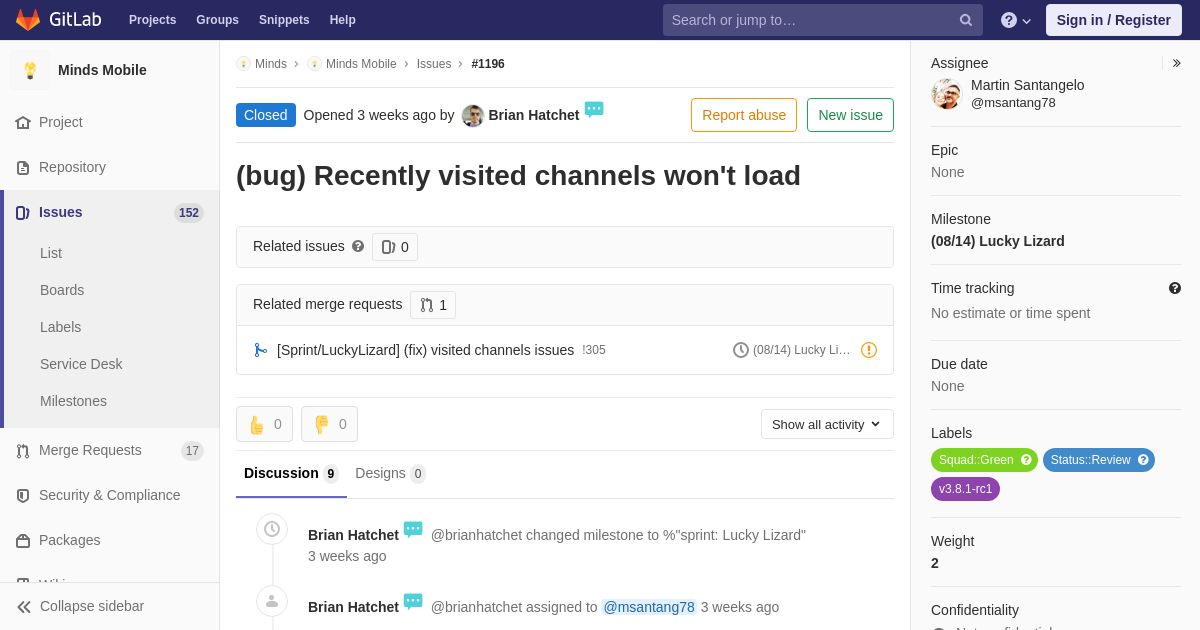
Task: Click the thumbs up emoji reaction
Action: click(x=264, y=424)
